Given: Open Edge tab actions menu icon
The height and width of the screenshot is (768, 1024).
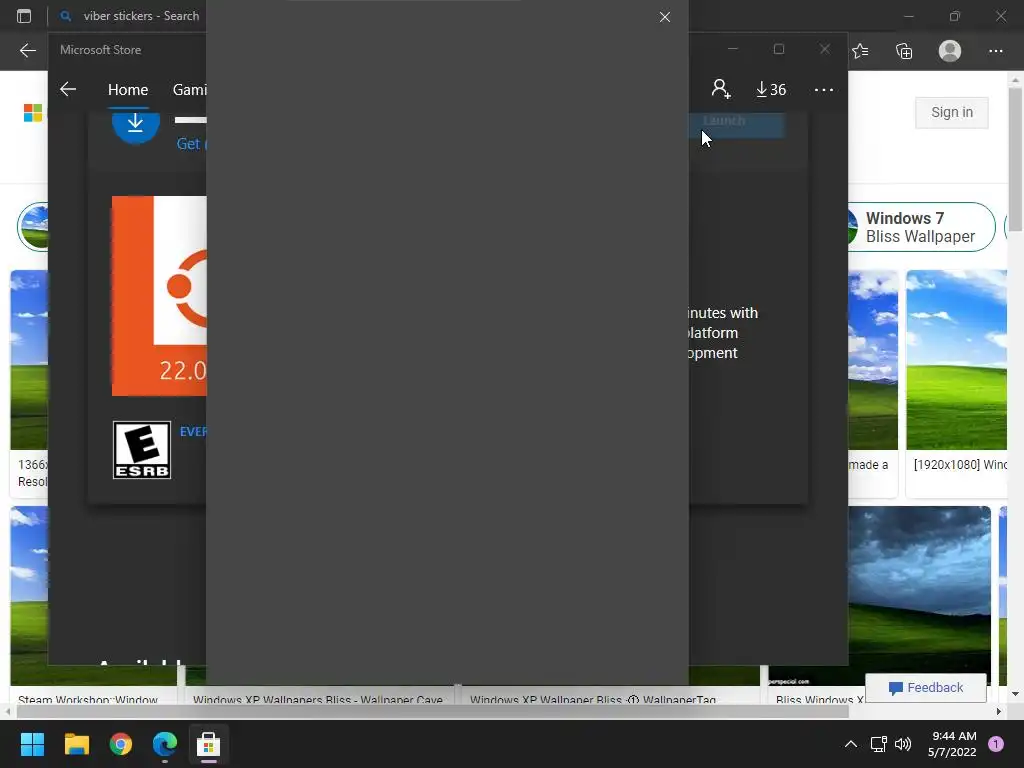Looking at the screenshot, I should point(24,16).
